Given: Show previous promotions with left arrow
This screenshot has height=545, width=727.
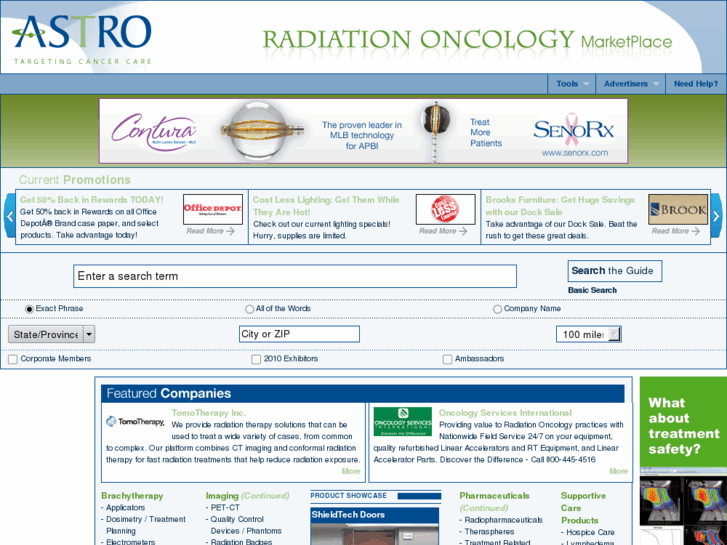Looking at the screenshot, I should (x=9, y=216).
